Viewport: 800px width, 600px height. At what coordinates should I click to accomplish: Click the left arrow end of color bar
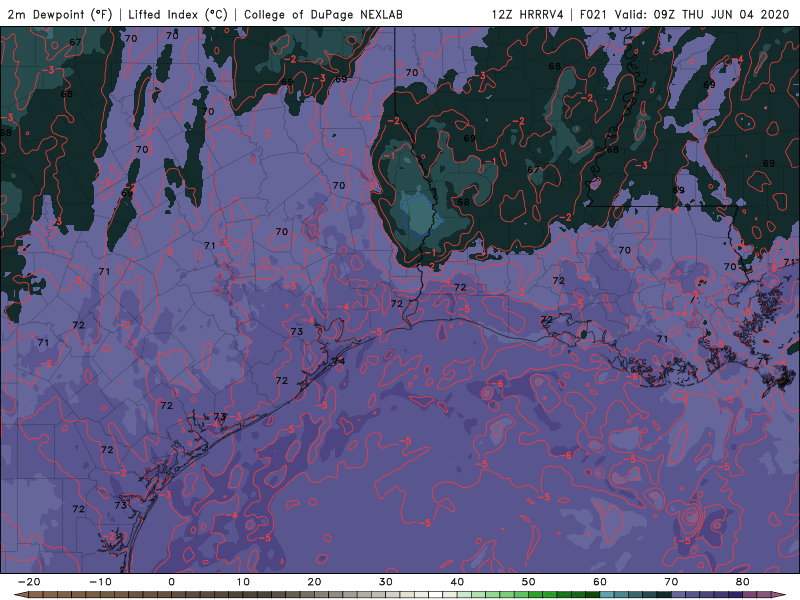click(x=21, y=595)
